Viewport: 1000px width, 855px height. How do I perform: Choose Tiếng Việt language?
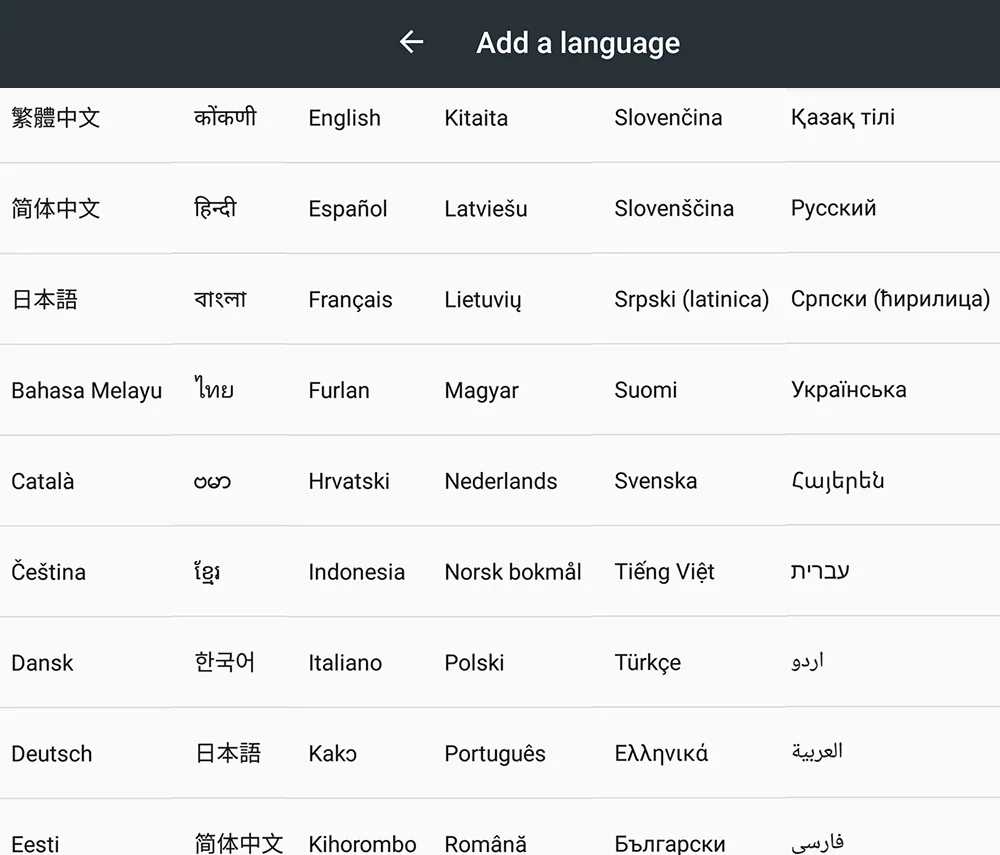tap(665, 571)
